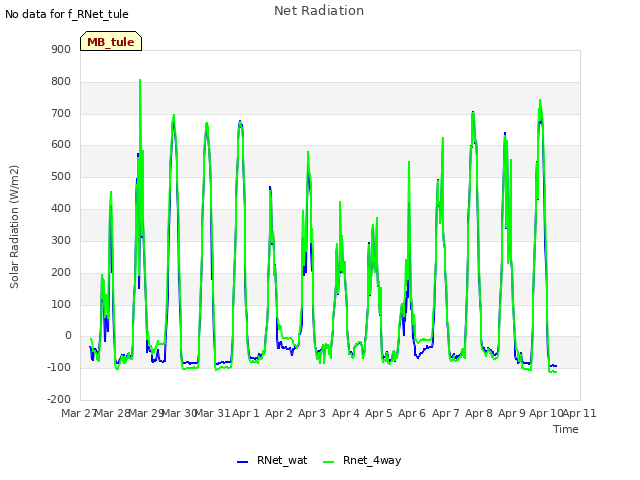
Task: Click the Apr 8 peak near 700 W/m2
Action: [x=473, y=113]
